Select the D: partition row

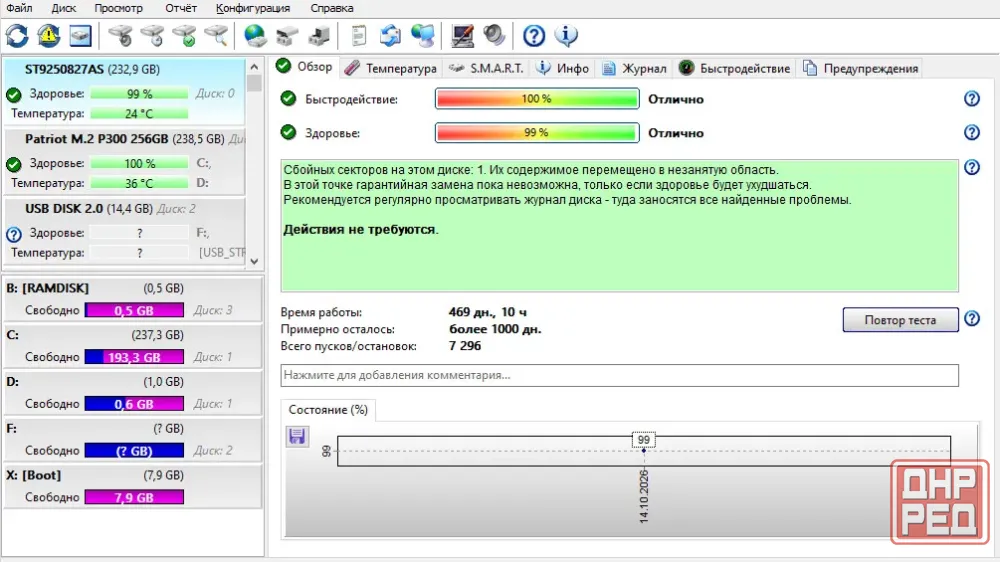133,392
